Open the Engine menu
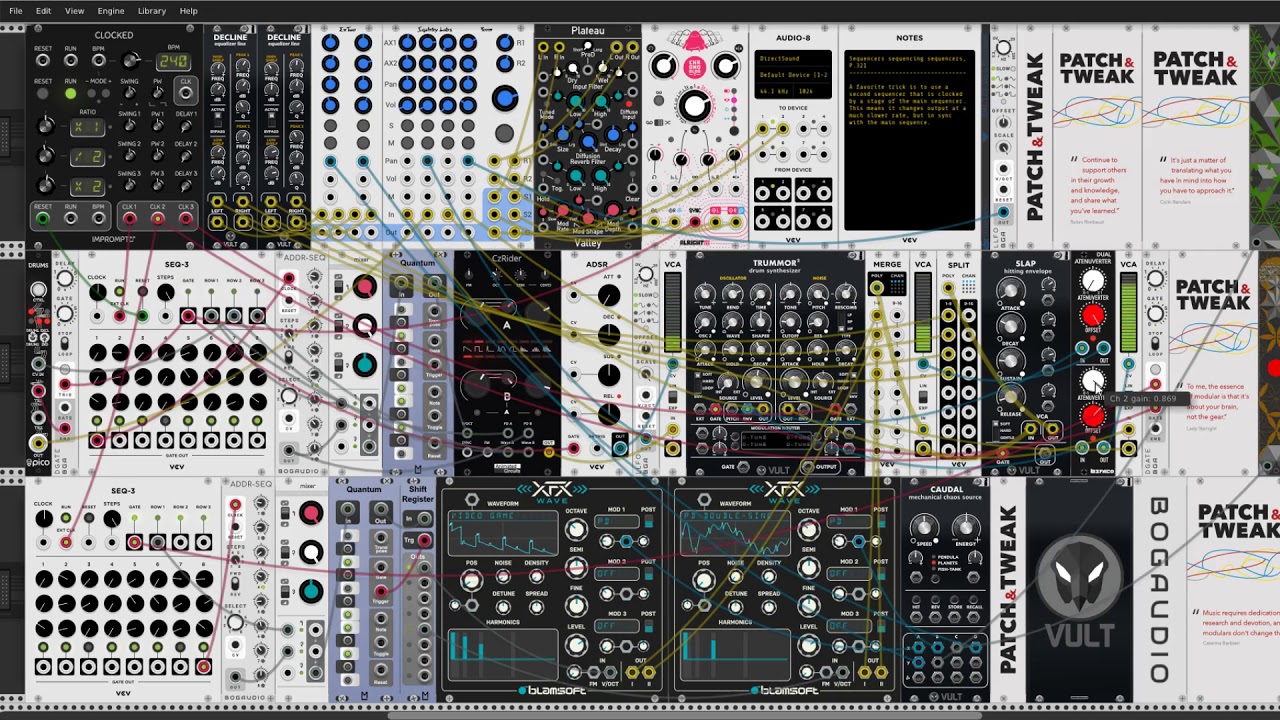This screenshot has width=1280, height=720. tap(111, 11)
